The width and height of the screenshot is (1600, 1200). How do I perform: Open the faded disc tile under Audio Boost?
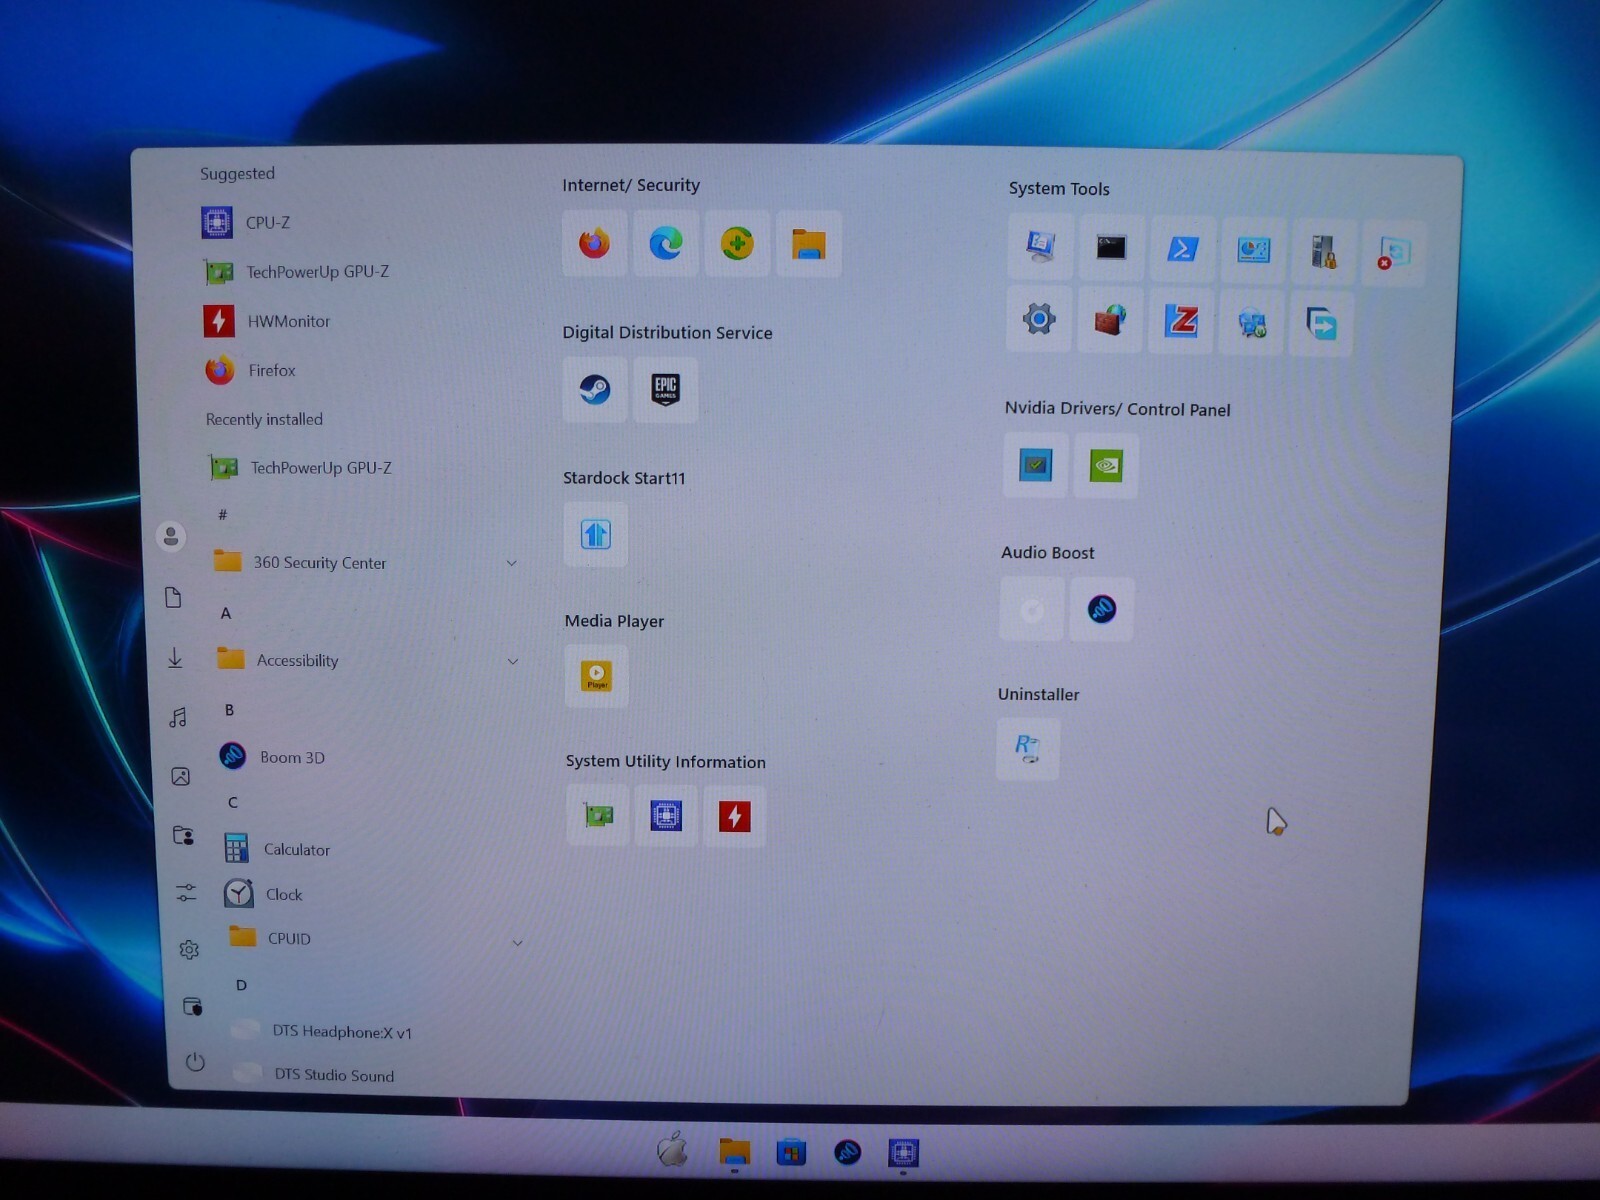tap(1032, 608)
